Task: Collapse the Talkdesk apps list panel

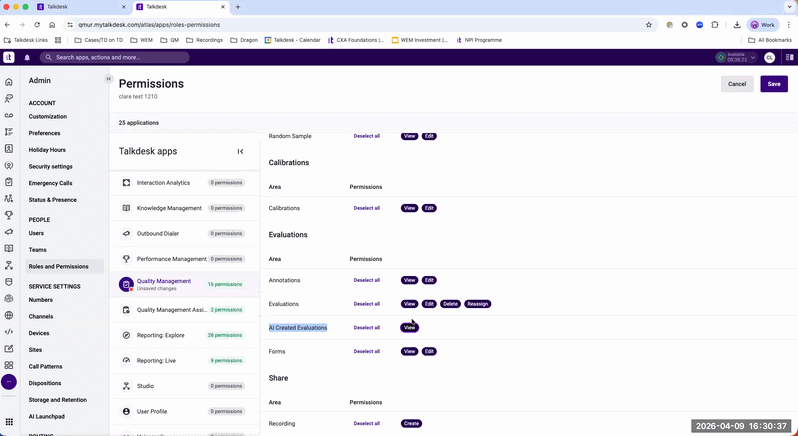Action: (x=240, y=152)
